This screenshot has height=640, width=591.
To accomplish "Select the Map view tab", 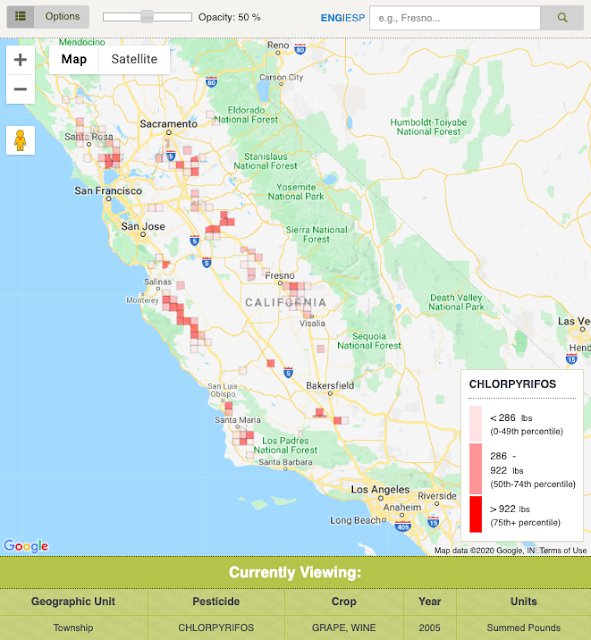I will 74,59.
